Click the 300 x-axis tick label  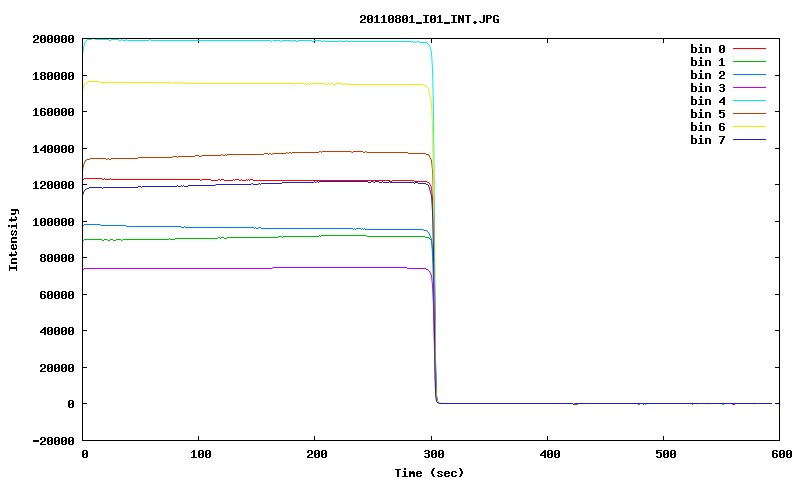tap(433, 454)
